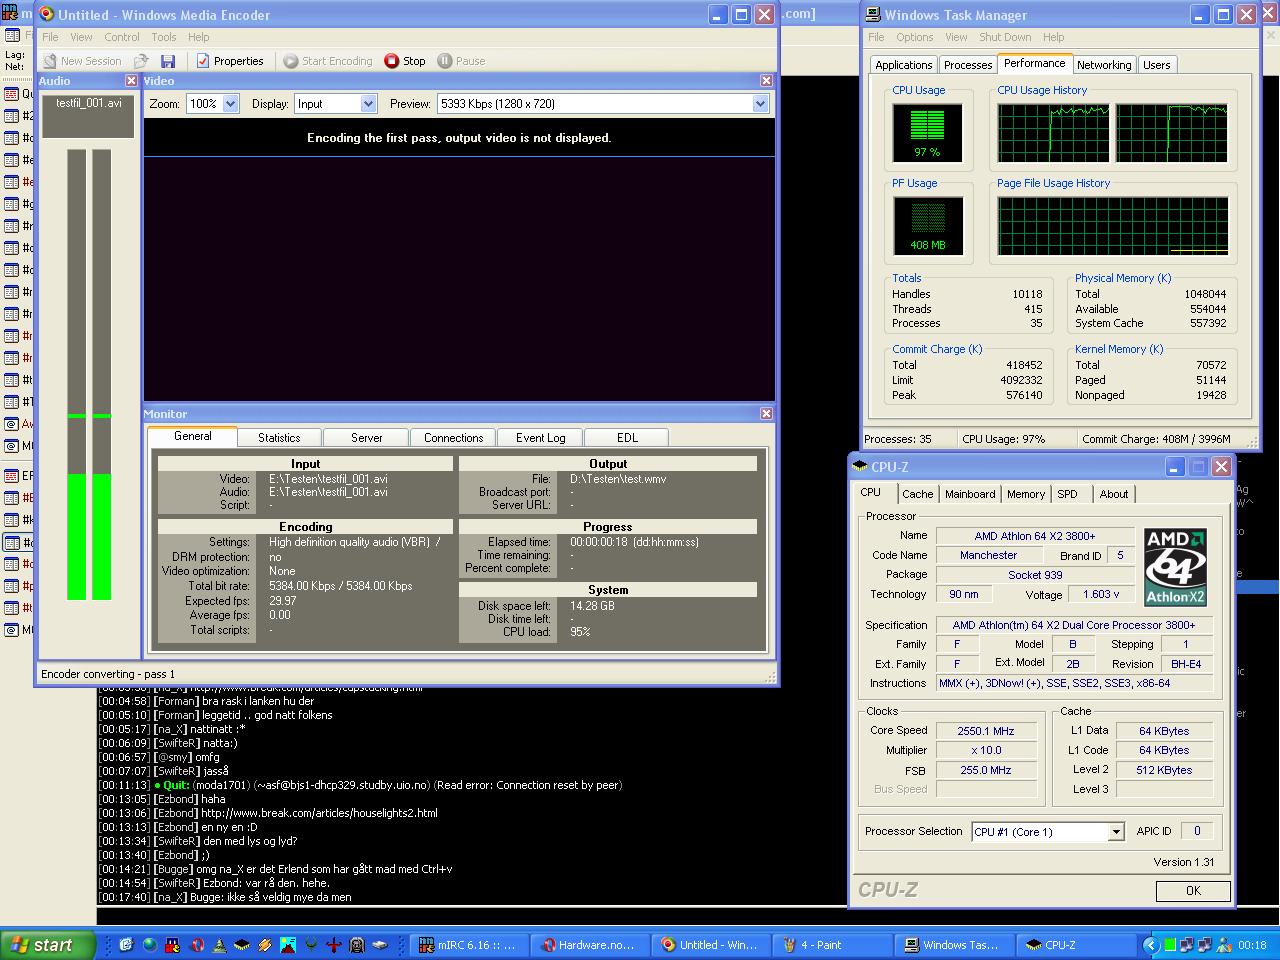The height and width of the screenshot is (960, 1280).
Task: Open Task Manager Networking tab
Action: (x=1104, y=65)
